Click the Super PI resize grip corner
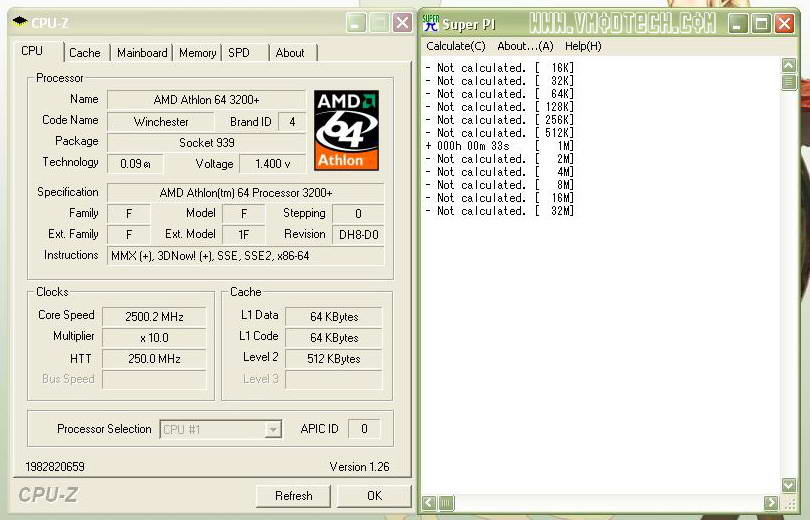Screen dimensions: 810x520 point(790,503)
